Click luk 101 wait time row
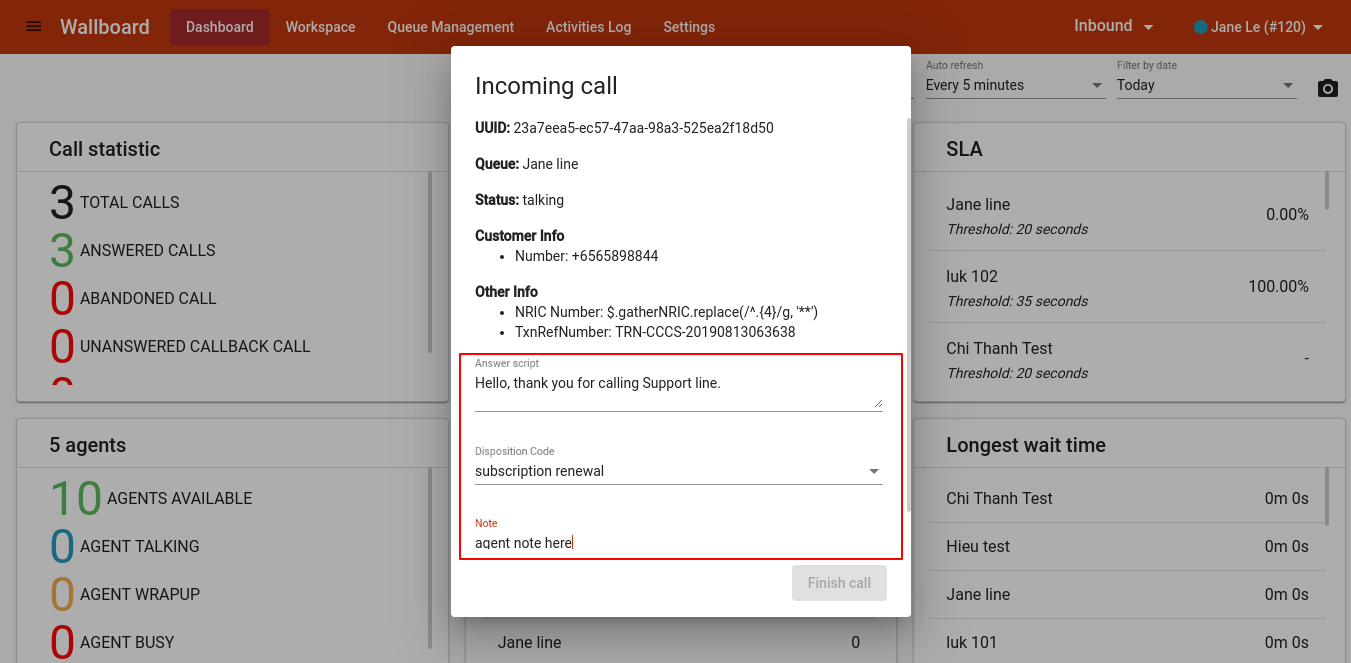Screen dimensions: 1351x663 [1127, 642]
